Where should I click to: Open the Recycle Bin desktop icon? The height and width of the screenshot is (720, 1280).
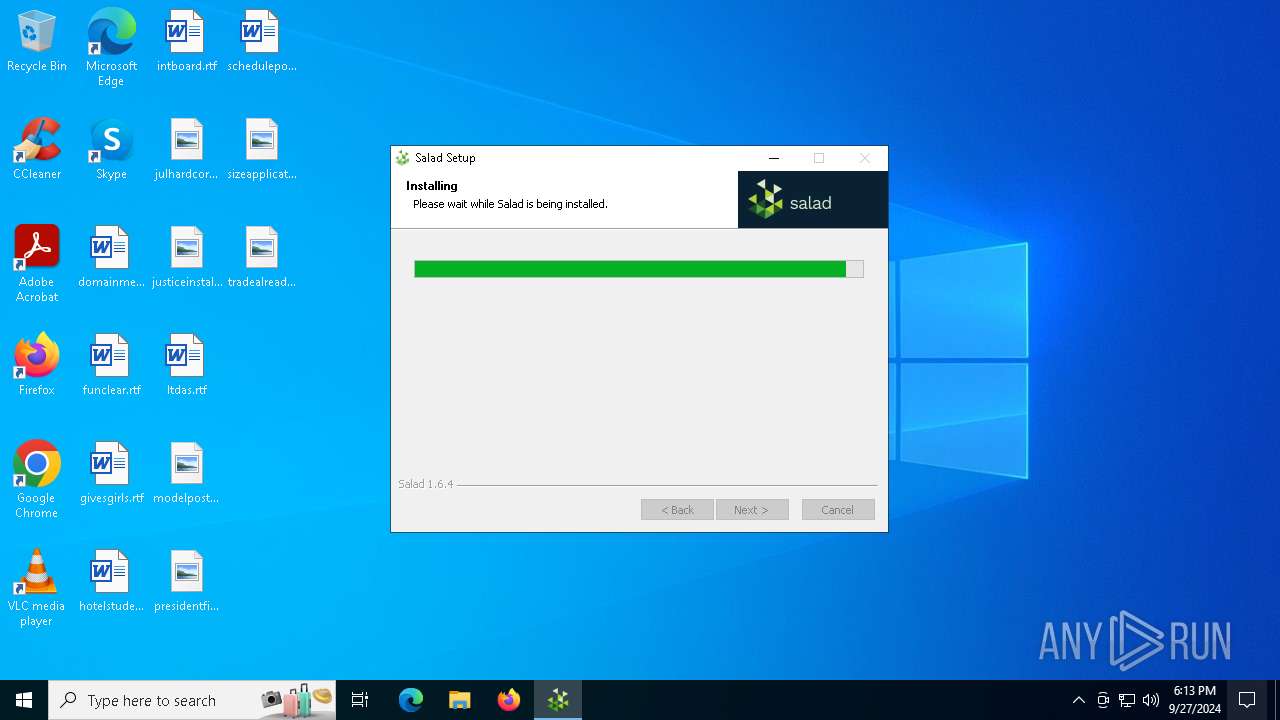coord(37,42)
